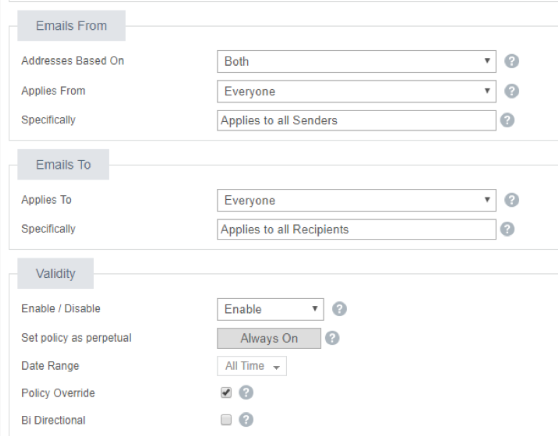Open help for Addresses Based On
This screenshot has height=436, width=558.
click(x=511, y=61)
